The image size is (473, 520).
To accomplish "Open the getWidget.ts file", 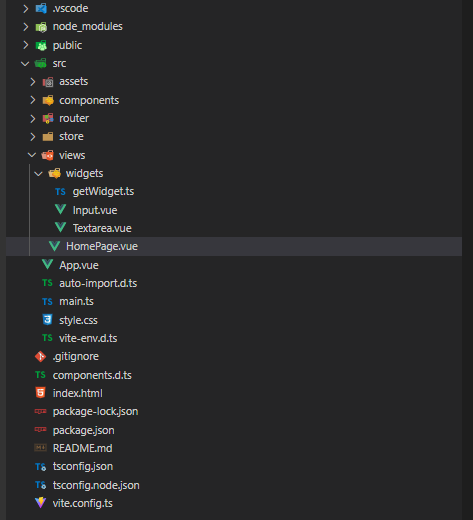I will (103, 192).
